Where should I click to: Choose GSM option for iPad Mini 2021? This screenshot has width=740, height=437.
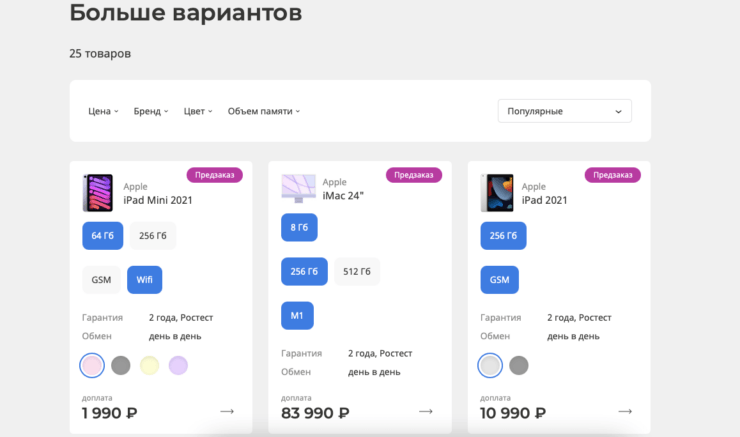click(101, 280)
